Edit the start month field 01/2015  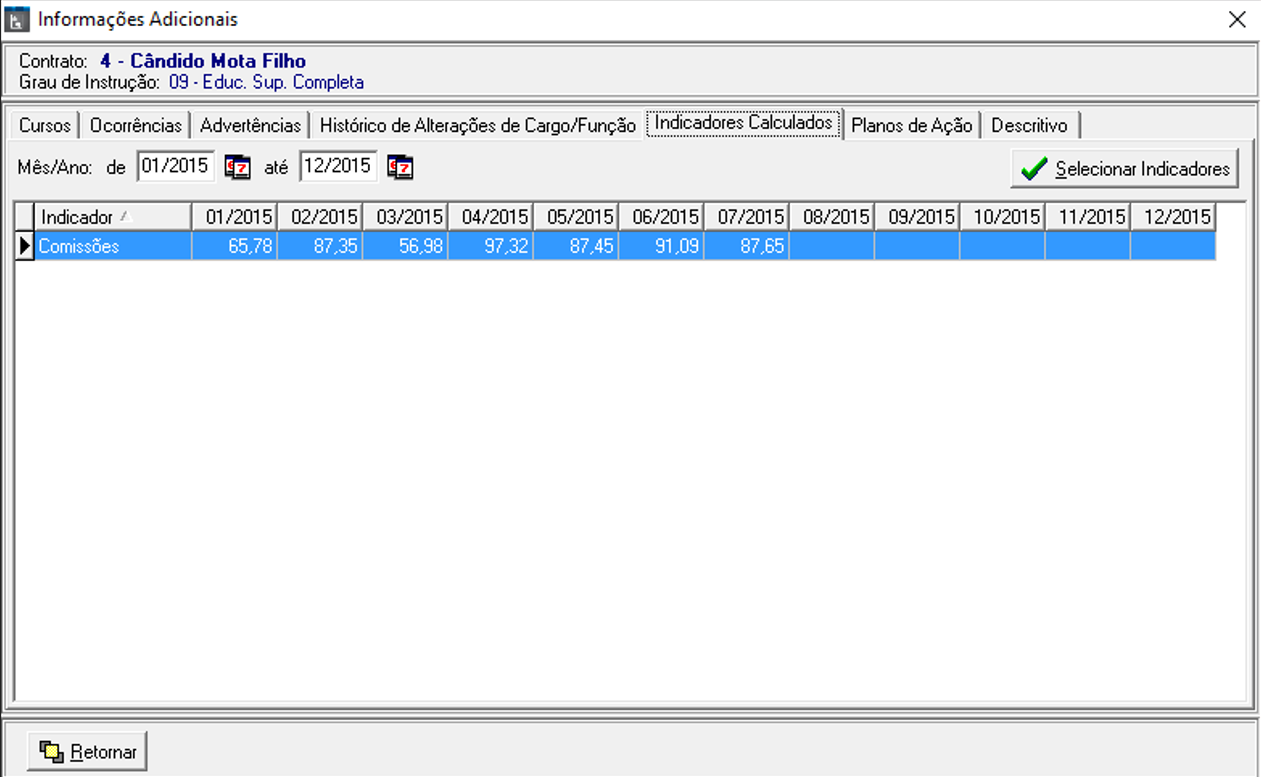[175, 167]
